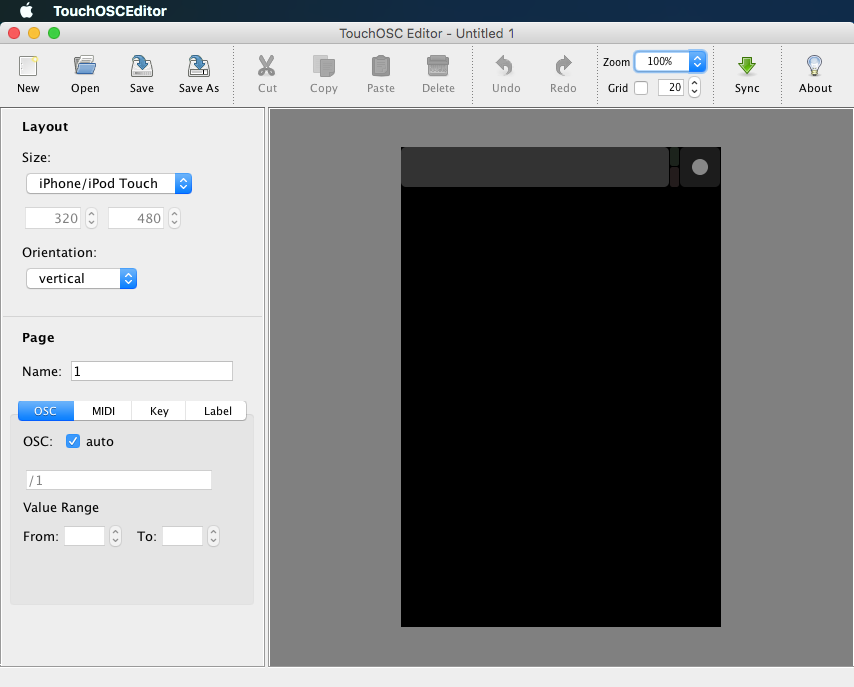Uncheck the OSC auto checkbox

click(x=73, y=441)
